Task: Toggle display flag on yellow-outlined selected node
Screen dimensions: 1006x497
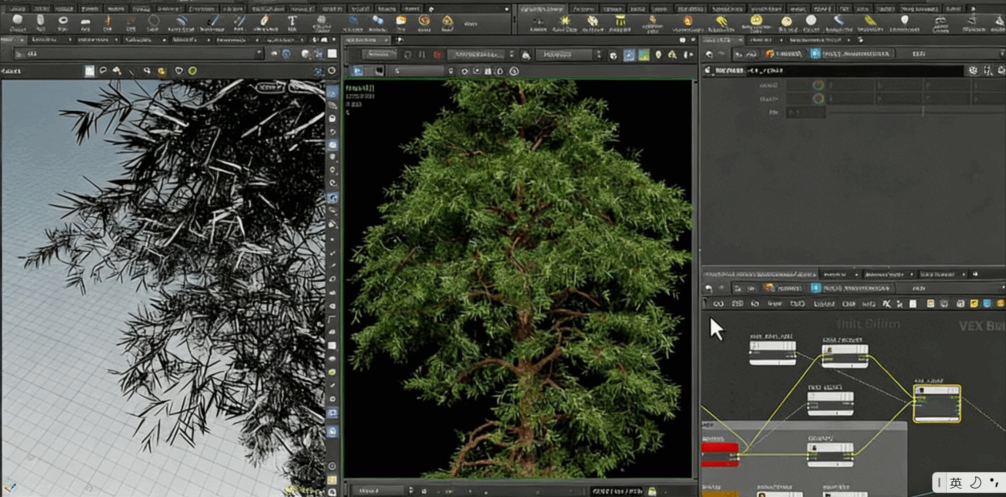Action: pyautogui.click(x=955, y=390)
